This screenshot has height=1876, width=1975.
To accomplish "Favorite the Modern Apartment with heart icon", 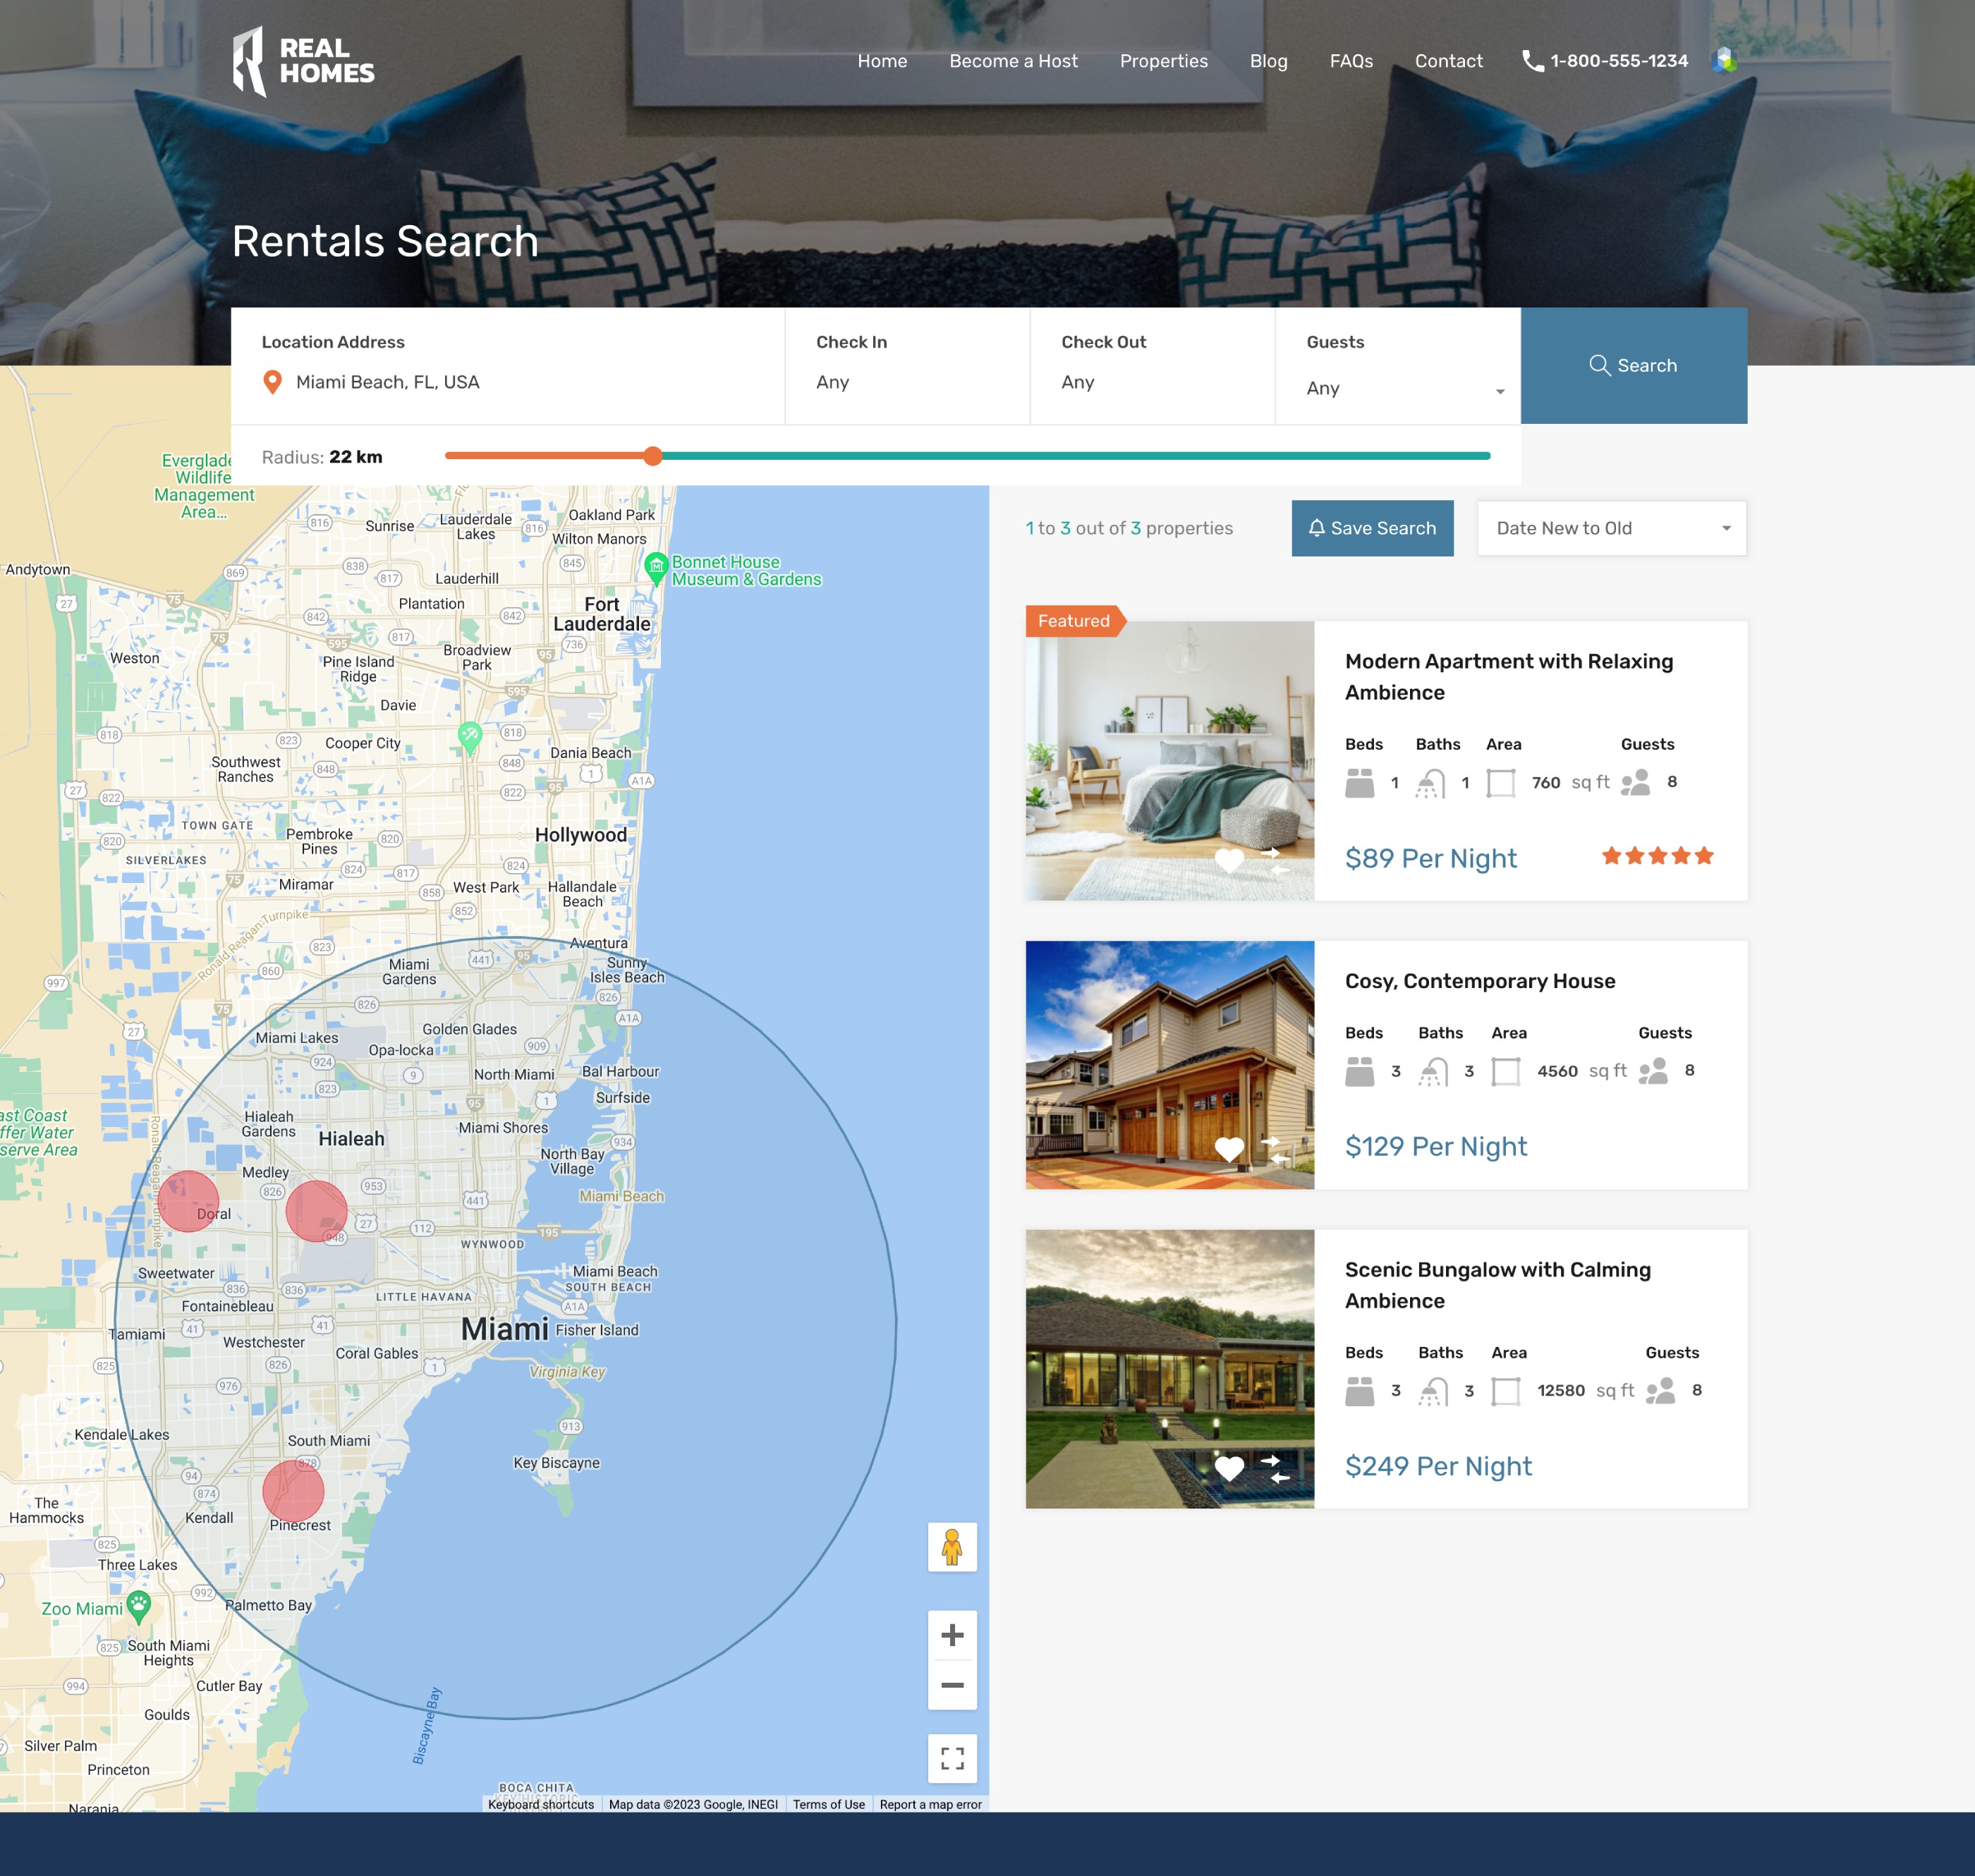I will coord(1229,860).
